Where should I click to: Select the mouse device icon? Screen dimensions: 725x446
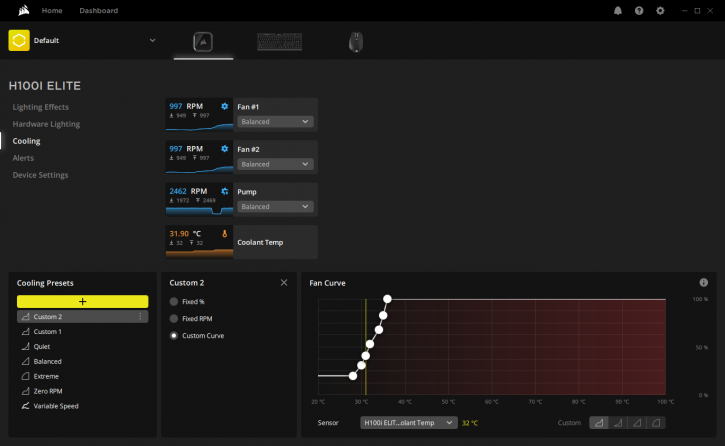(356, 42)
